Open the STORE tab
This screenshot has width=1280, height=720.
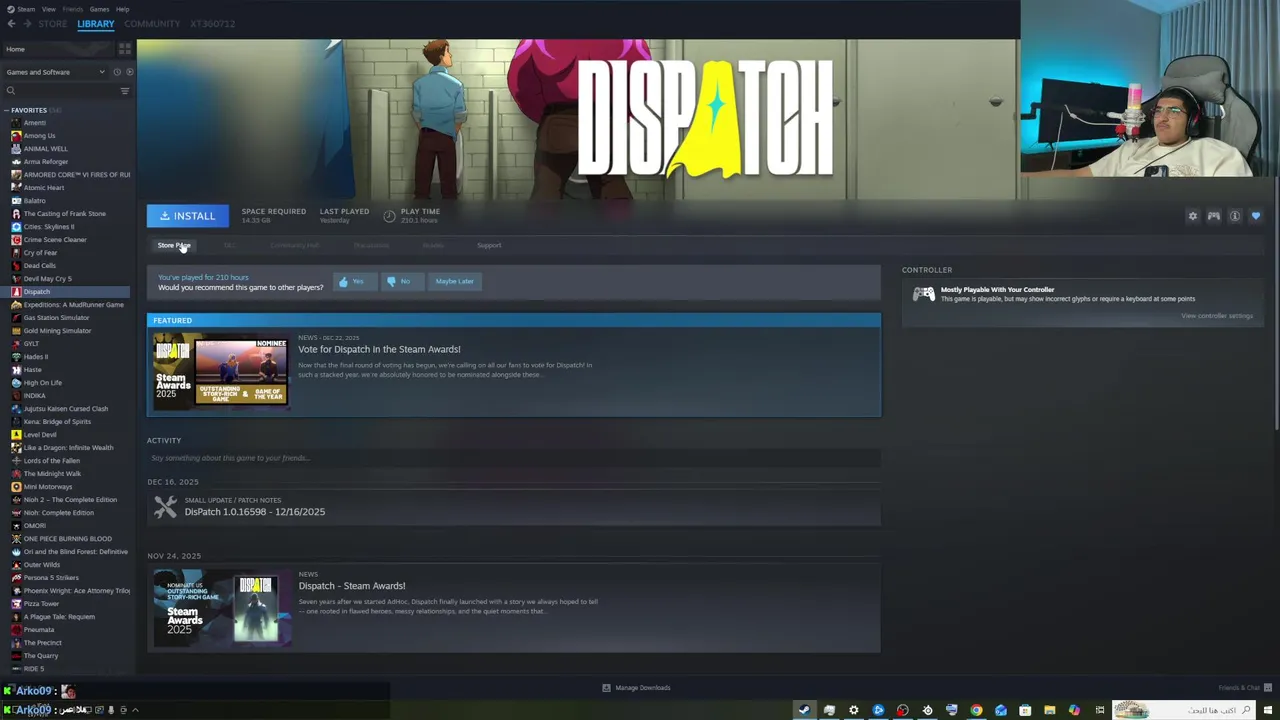(x=52, y=23)
